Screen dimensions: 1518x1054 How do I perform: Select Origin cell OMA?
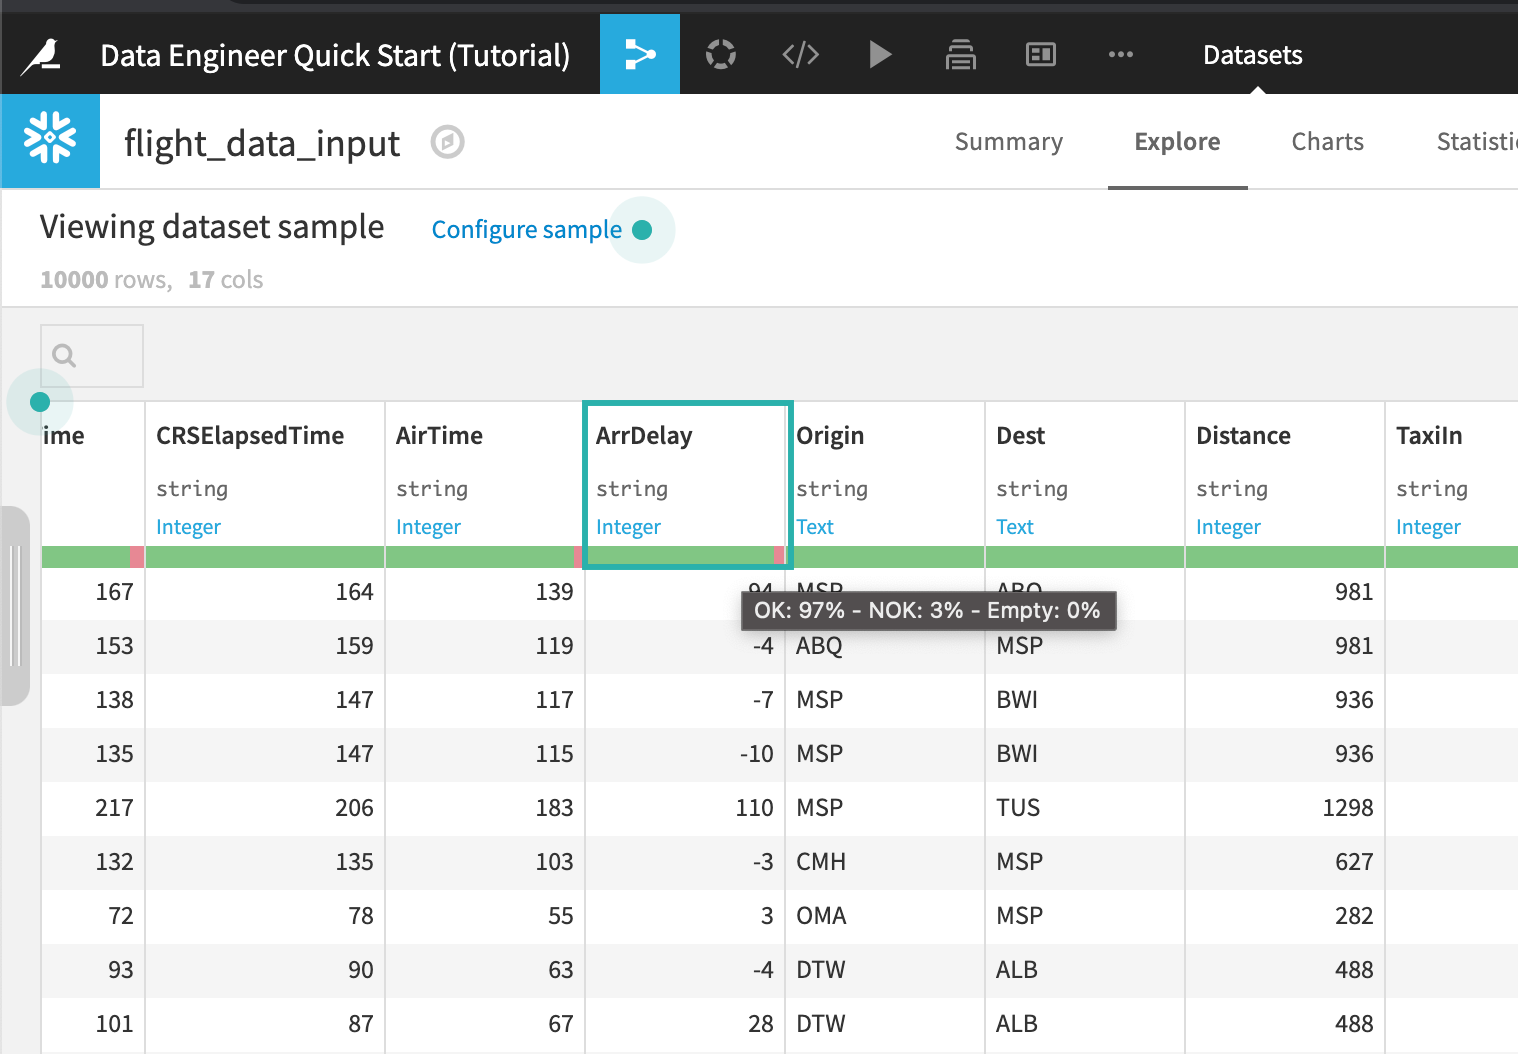click(885, 916)
